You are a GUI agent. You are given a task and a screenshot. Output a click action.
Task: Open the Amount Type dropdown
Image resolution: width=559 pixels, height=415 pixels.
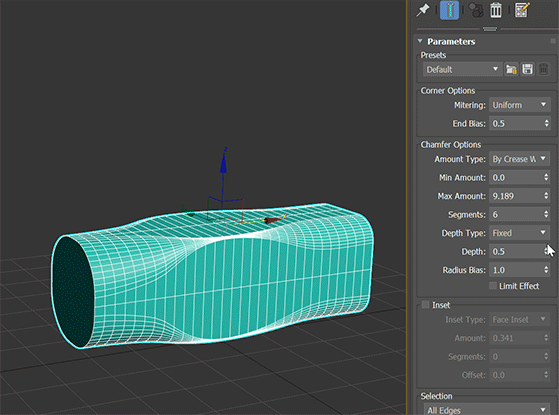tap(519, 159)
